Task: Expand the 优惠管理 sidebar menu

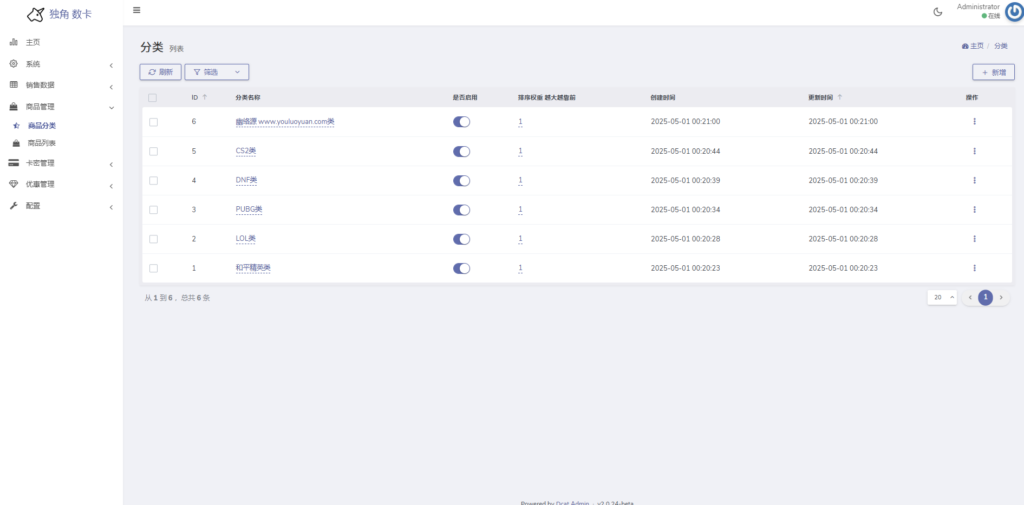Action: (x=61, y=184)
